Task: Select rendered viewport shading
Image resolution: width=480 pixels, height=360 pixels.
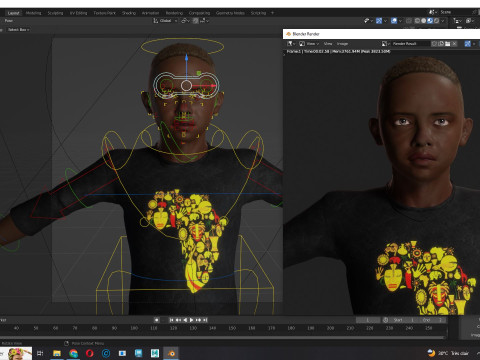Action: pyautogui.click(x=436, y=21)
